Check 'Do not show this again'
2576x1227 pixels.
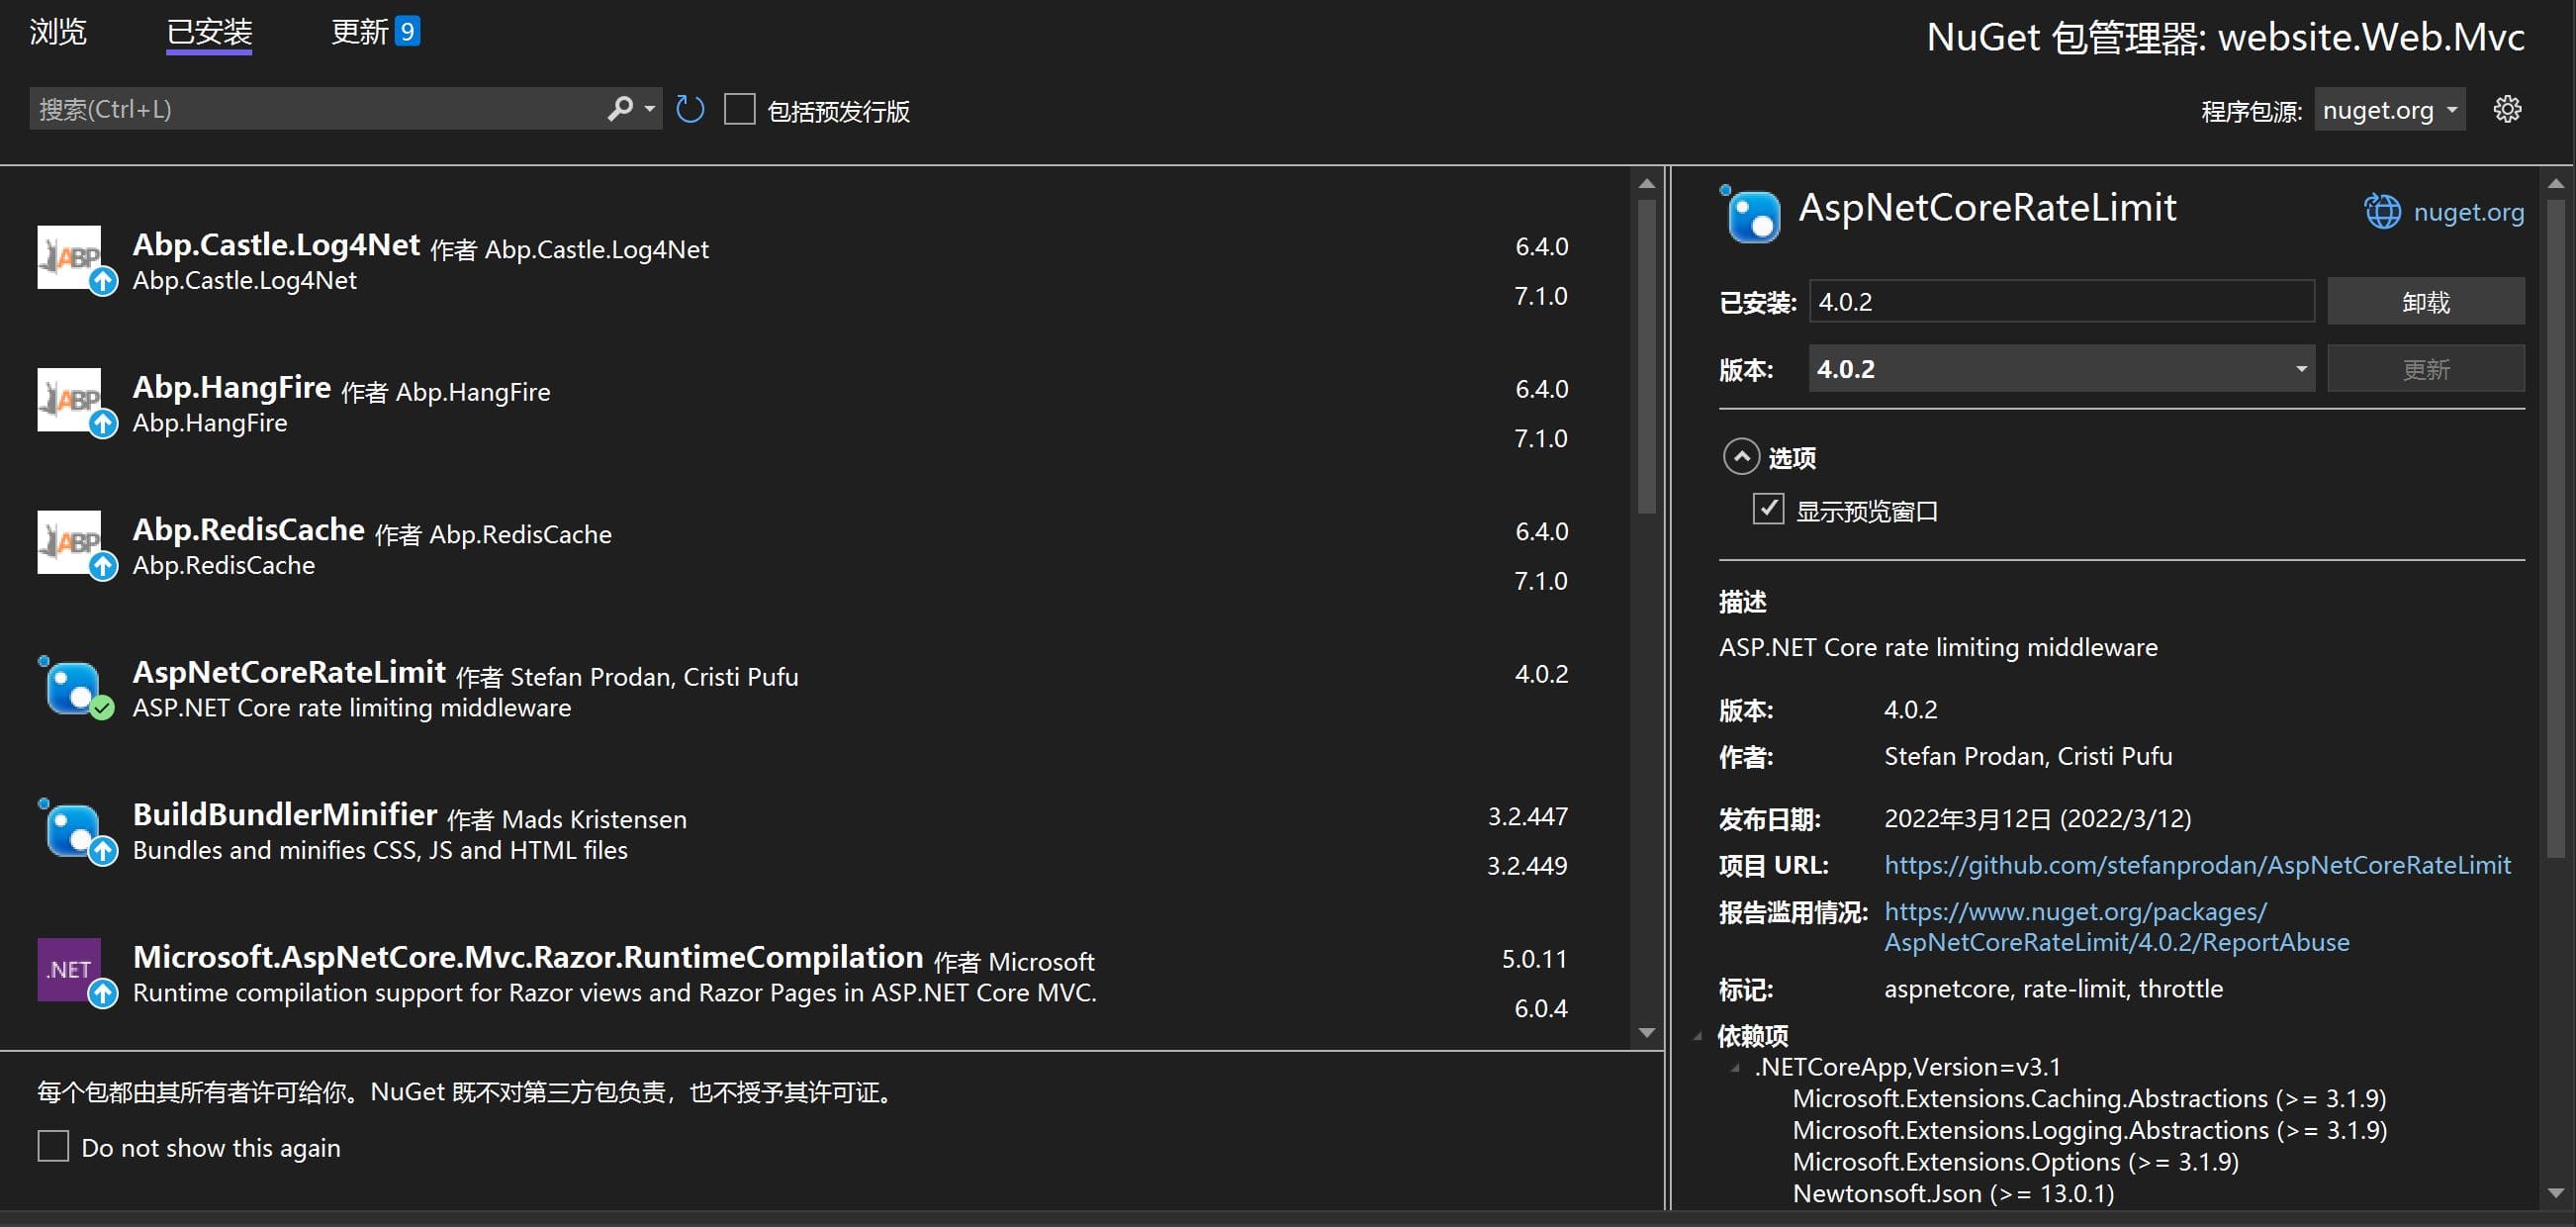click(x=53, y=1146)
